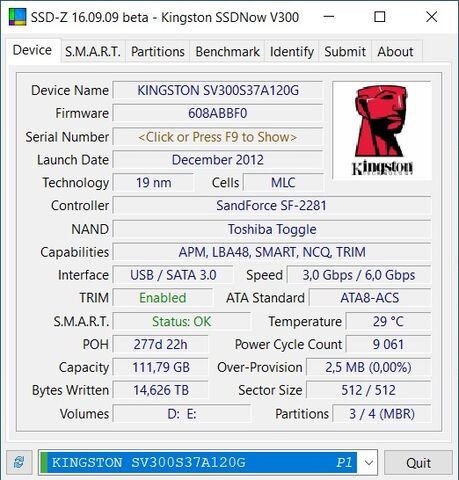Maximize the SSD-Z window
The height and width of the screenshot is (480, 459).
[380, 17]
